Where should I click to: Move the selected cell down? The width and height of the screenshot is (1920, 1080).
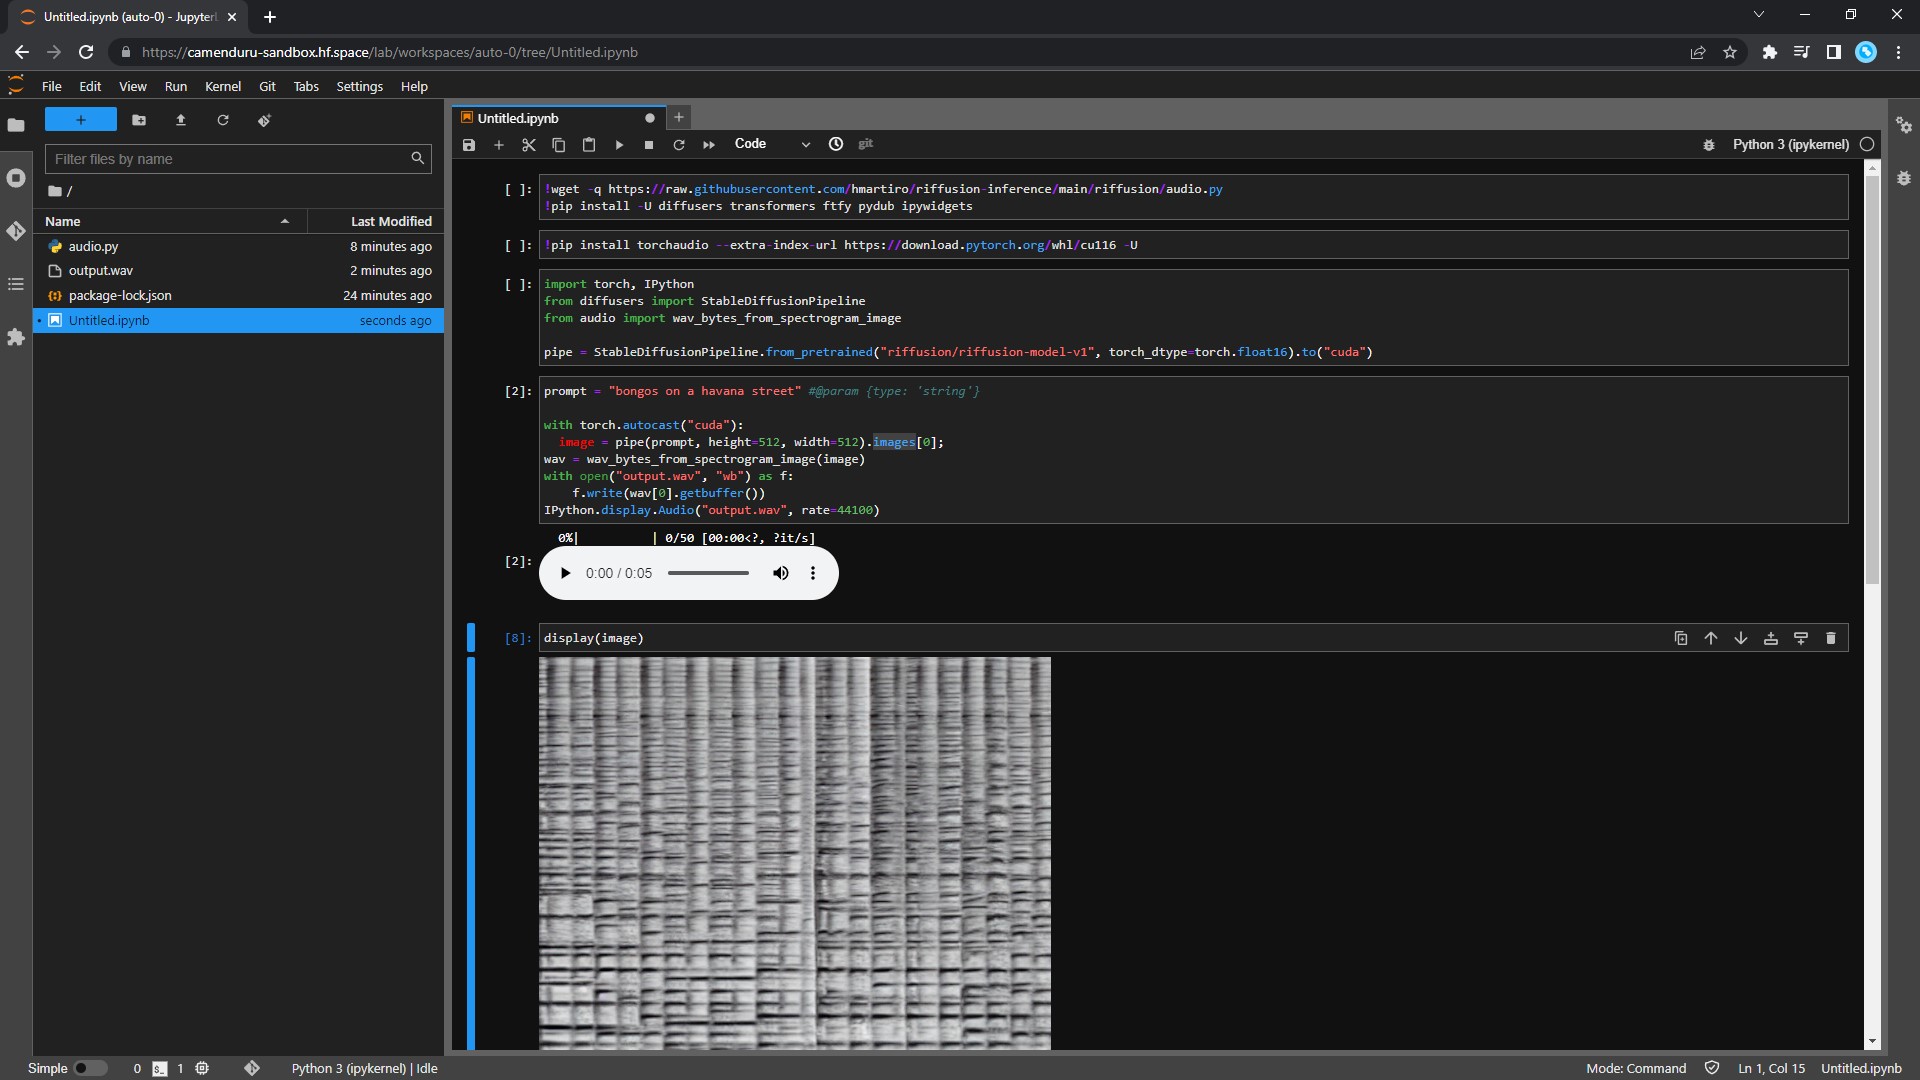[1741, 638]
